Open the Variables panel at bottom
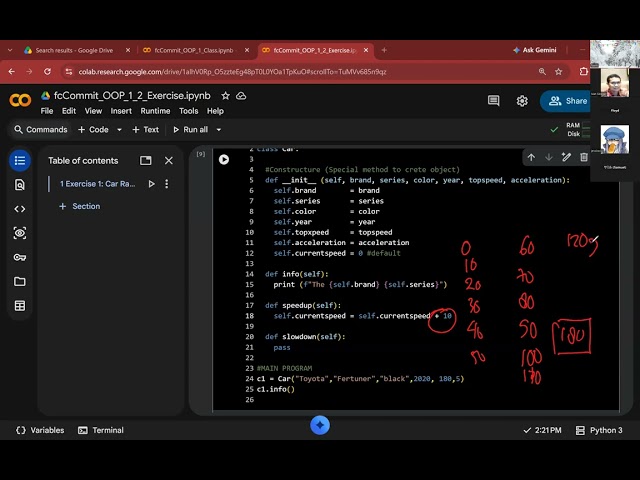The height and width of the screenshot is (480, 640). click(x=40, y=430)
